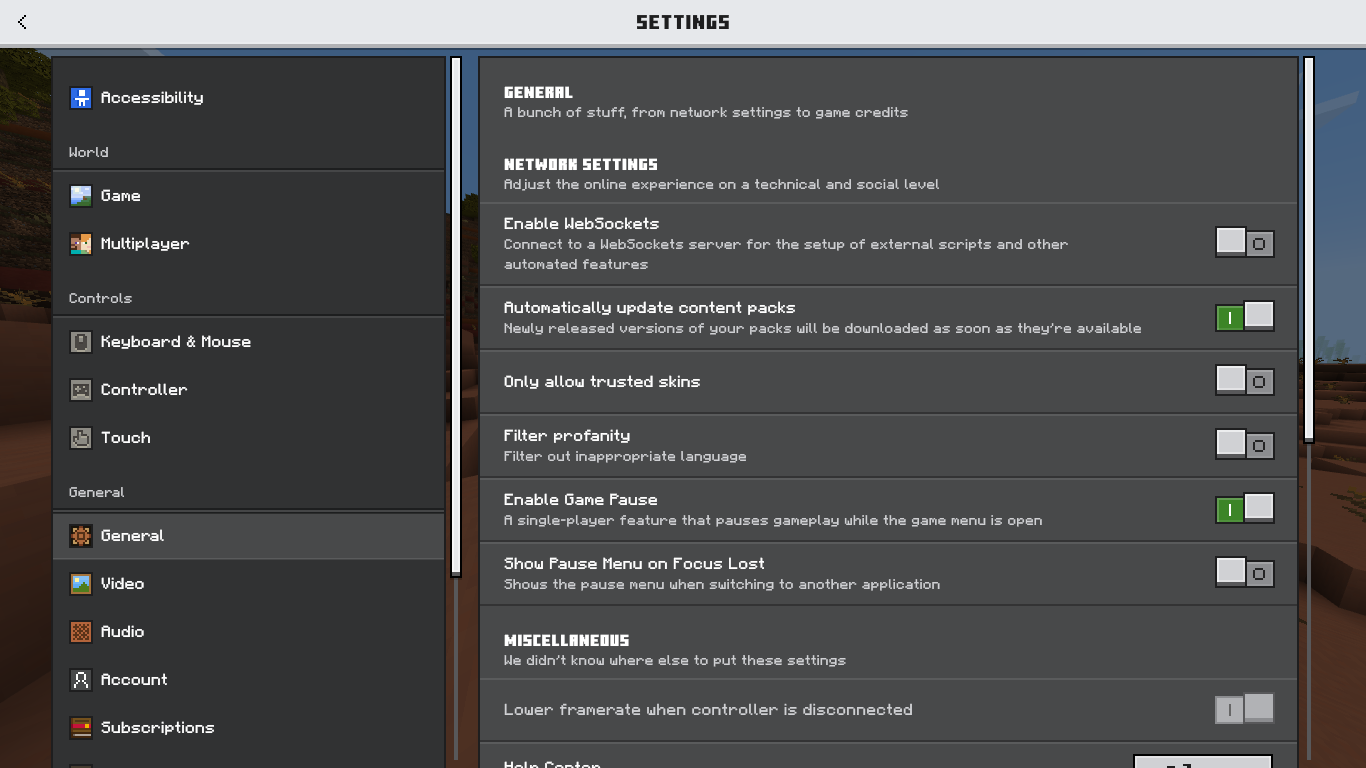Click the left sidebar scrollbar handle
Screen dimensions: 1366x768
coord(456,316)
